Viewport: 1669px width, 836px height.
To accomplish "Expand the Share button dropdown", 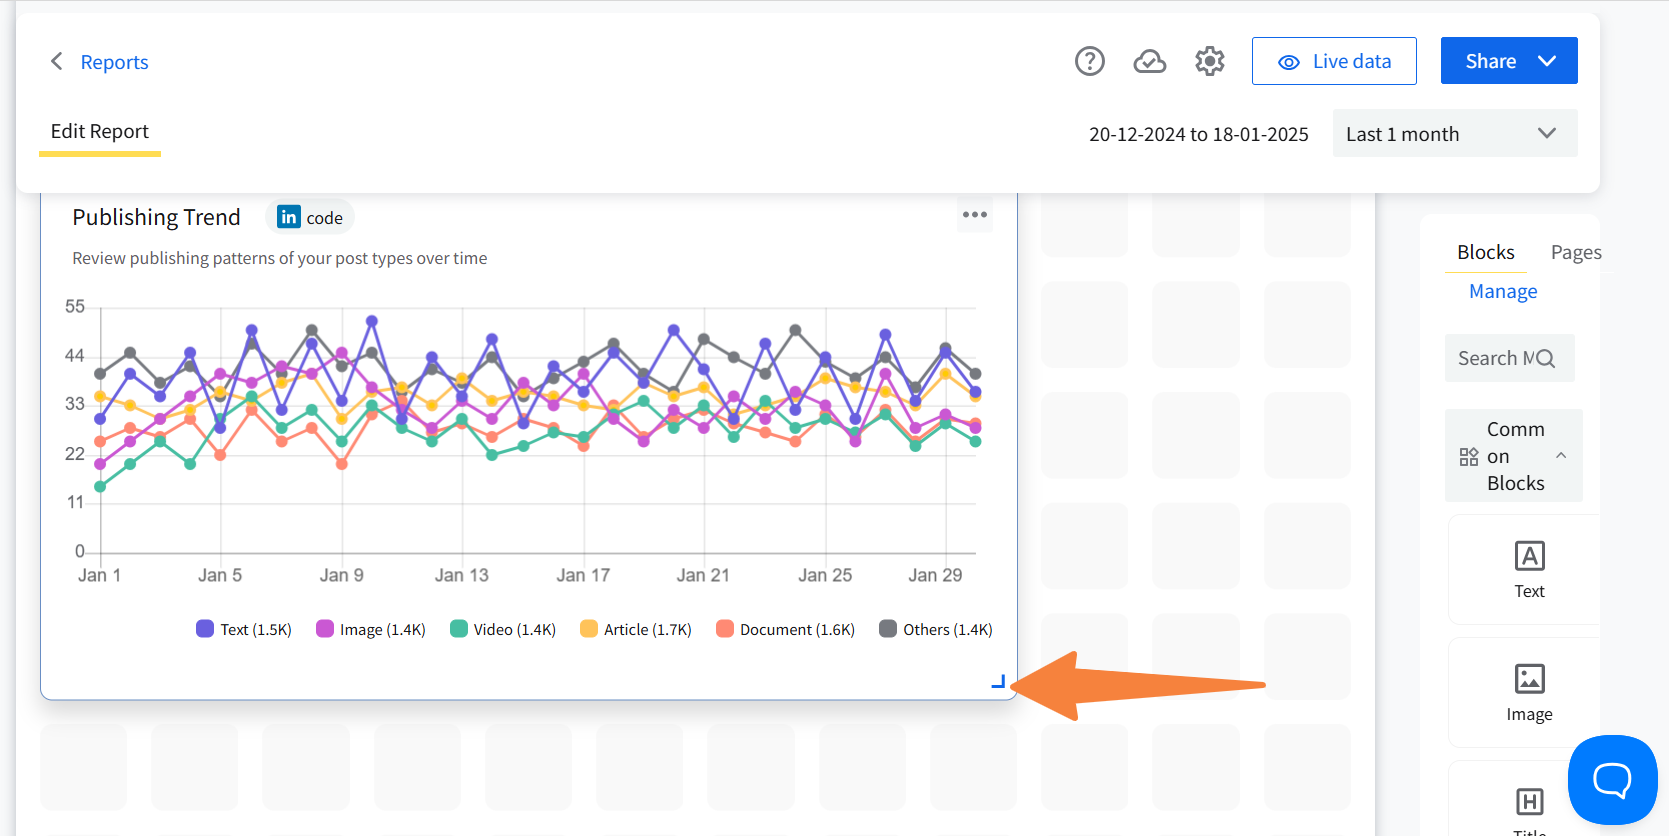I will 1546,61.
